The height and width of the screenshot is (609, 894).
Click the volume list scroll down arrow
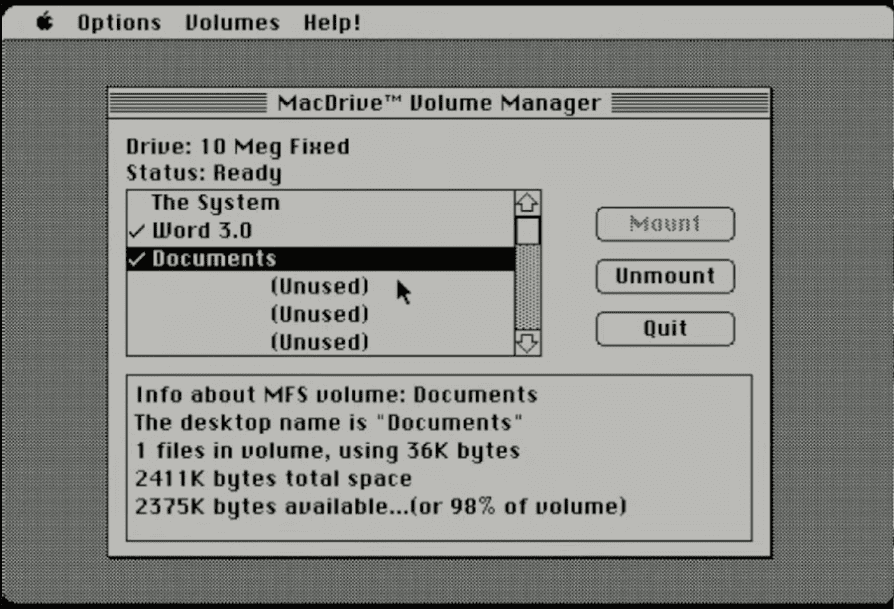[527, 343]
